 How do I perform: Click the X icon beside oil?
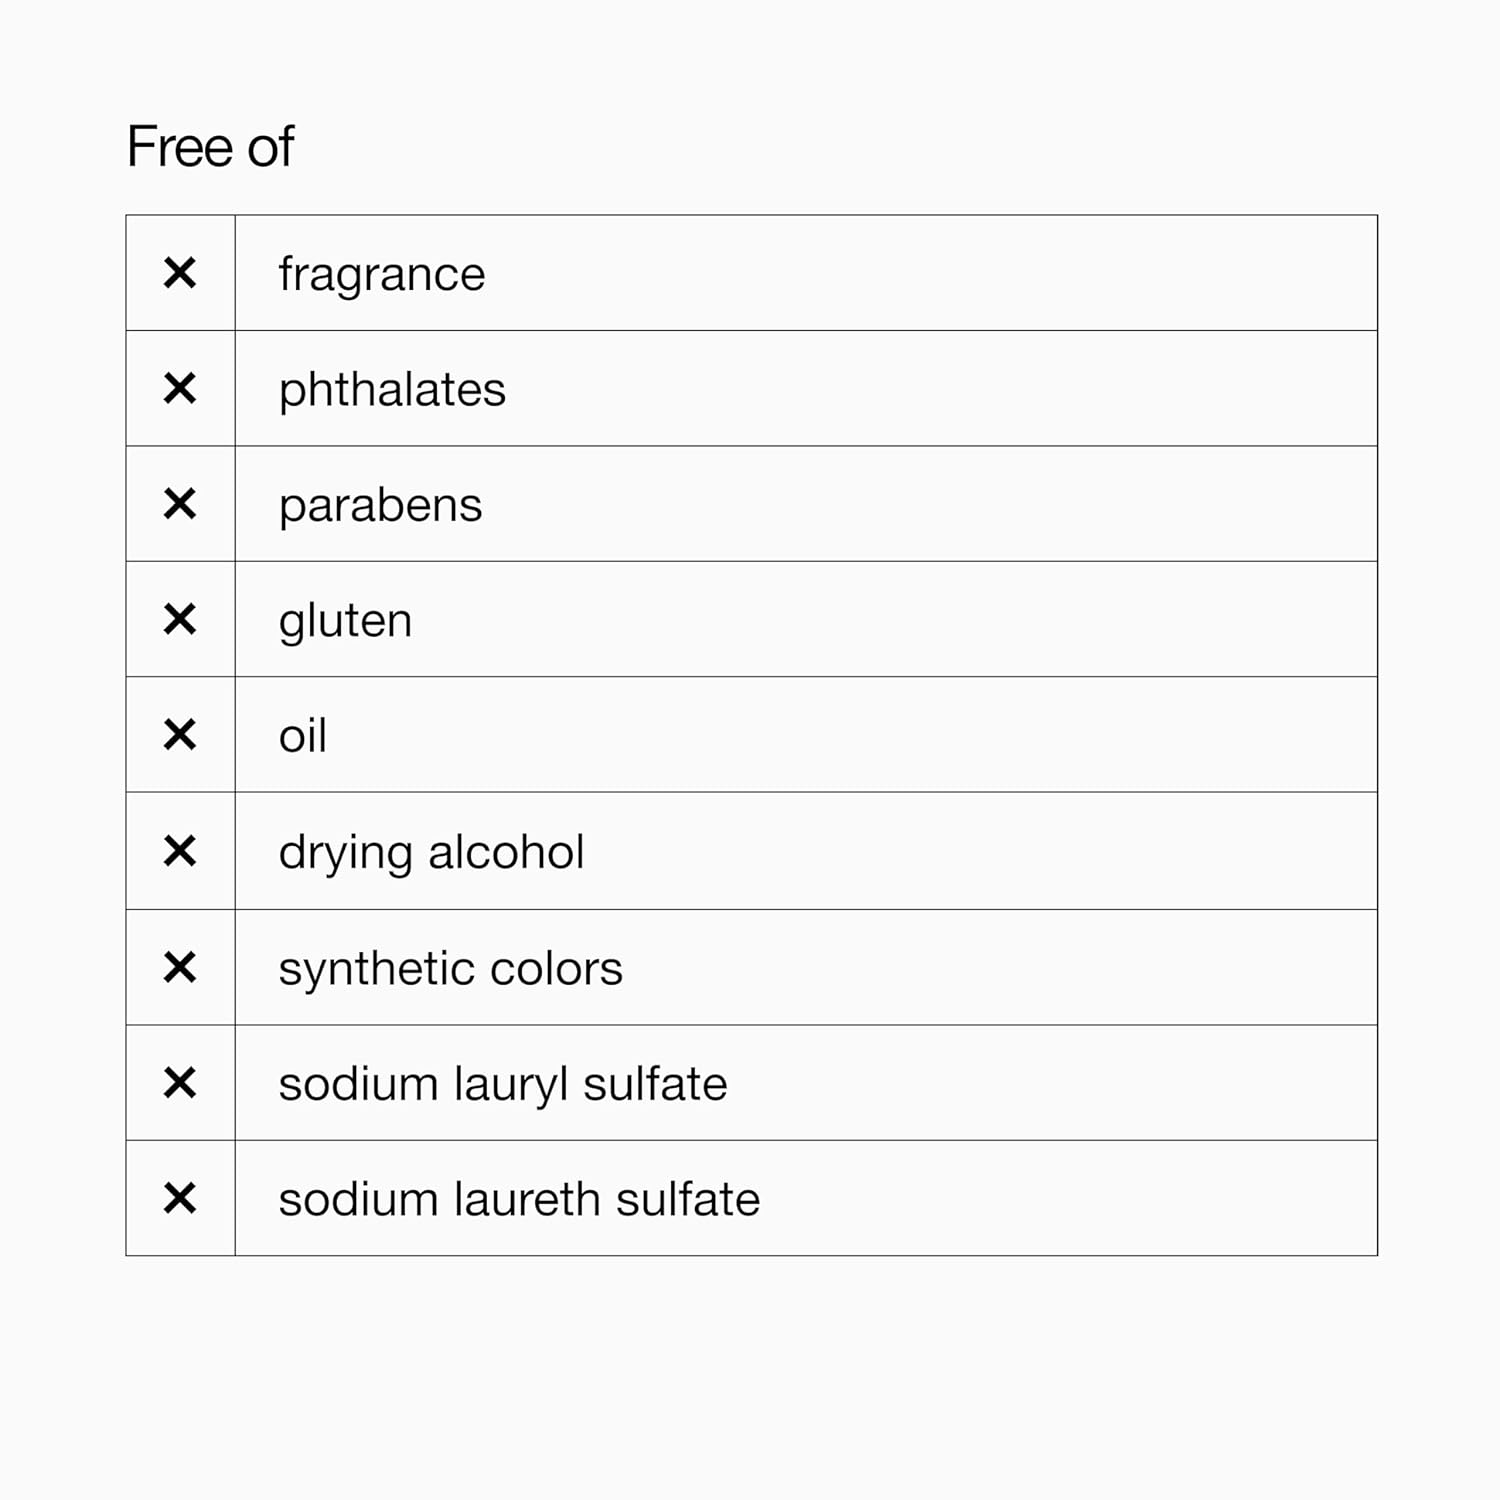[x=180, y=735]
